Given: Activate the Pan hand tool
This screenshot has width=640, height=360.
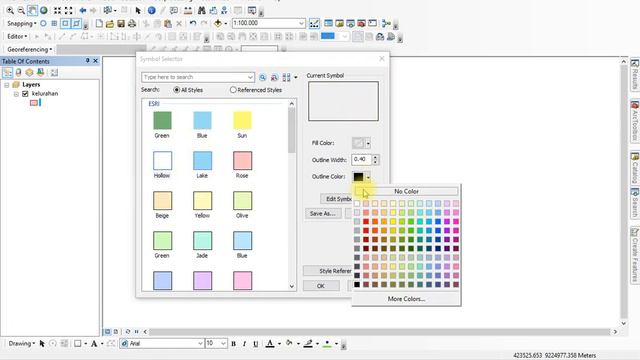Looking at the screenshot, I should pyautogui.click(x=32, y=10).
